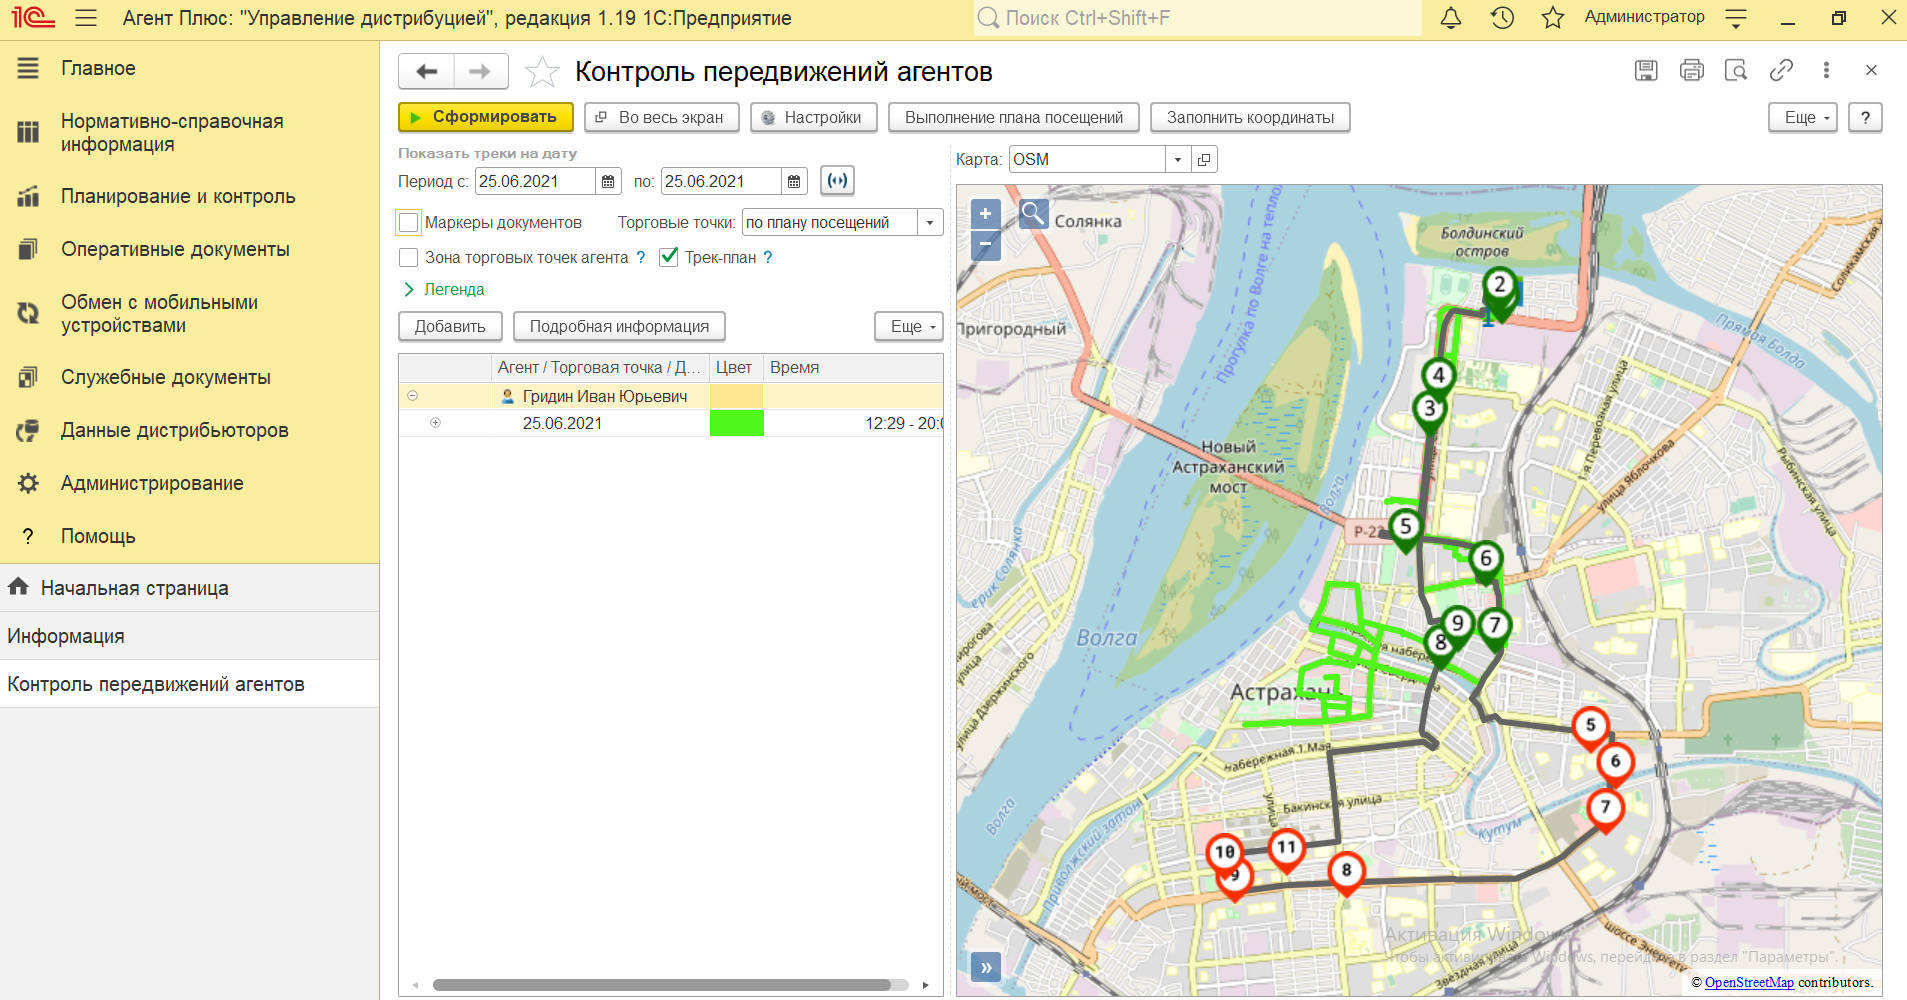Screen dimensions: 1907x1000
Task: Click the Добавить button
Action: click(450, 326)
